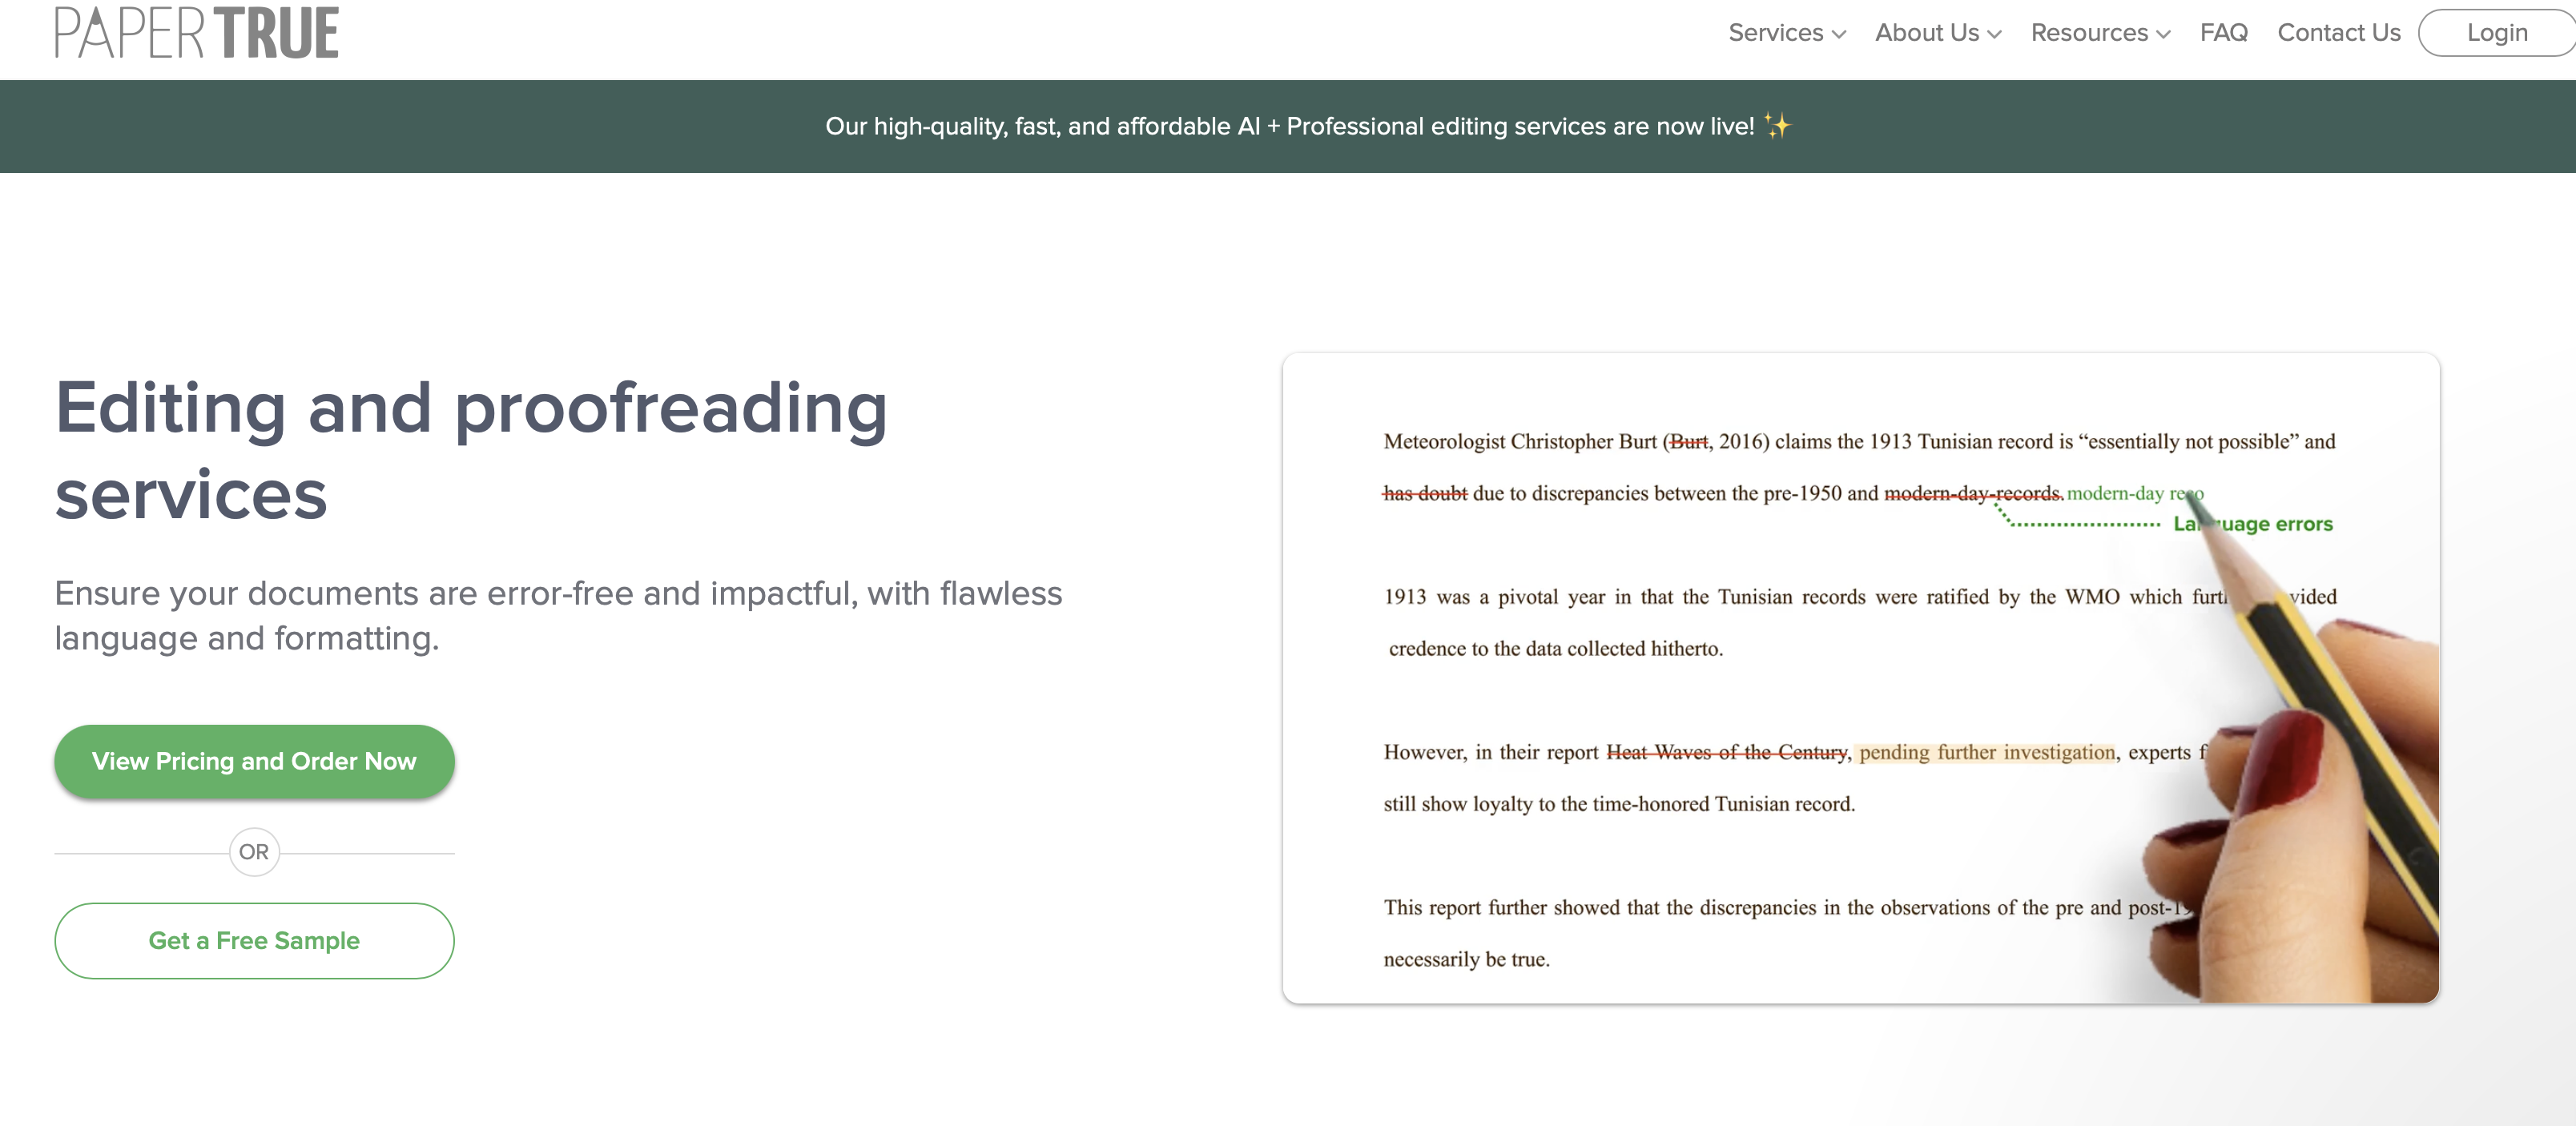Click the sparkle emoji in banner
The width and height of the screenshot is (2576, 1126).
coord(1777,126)
